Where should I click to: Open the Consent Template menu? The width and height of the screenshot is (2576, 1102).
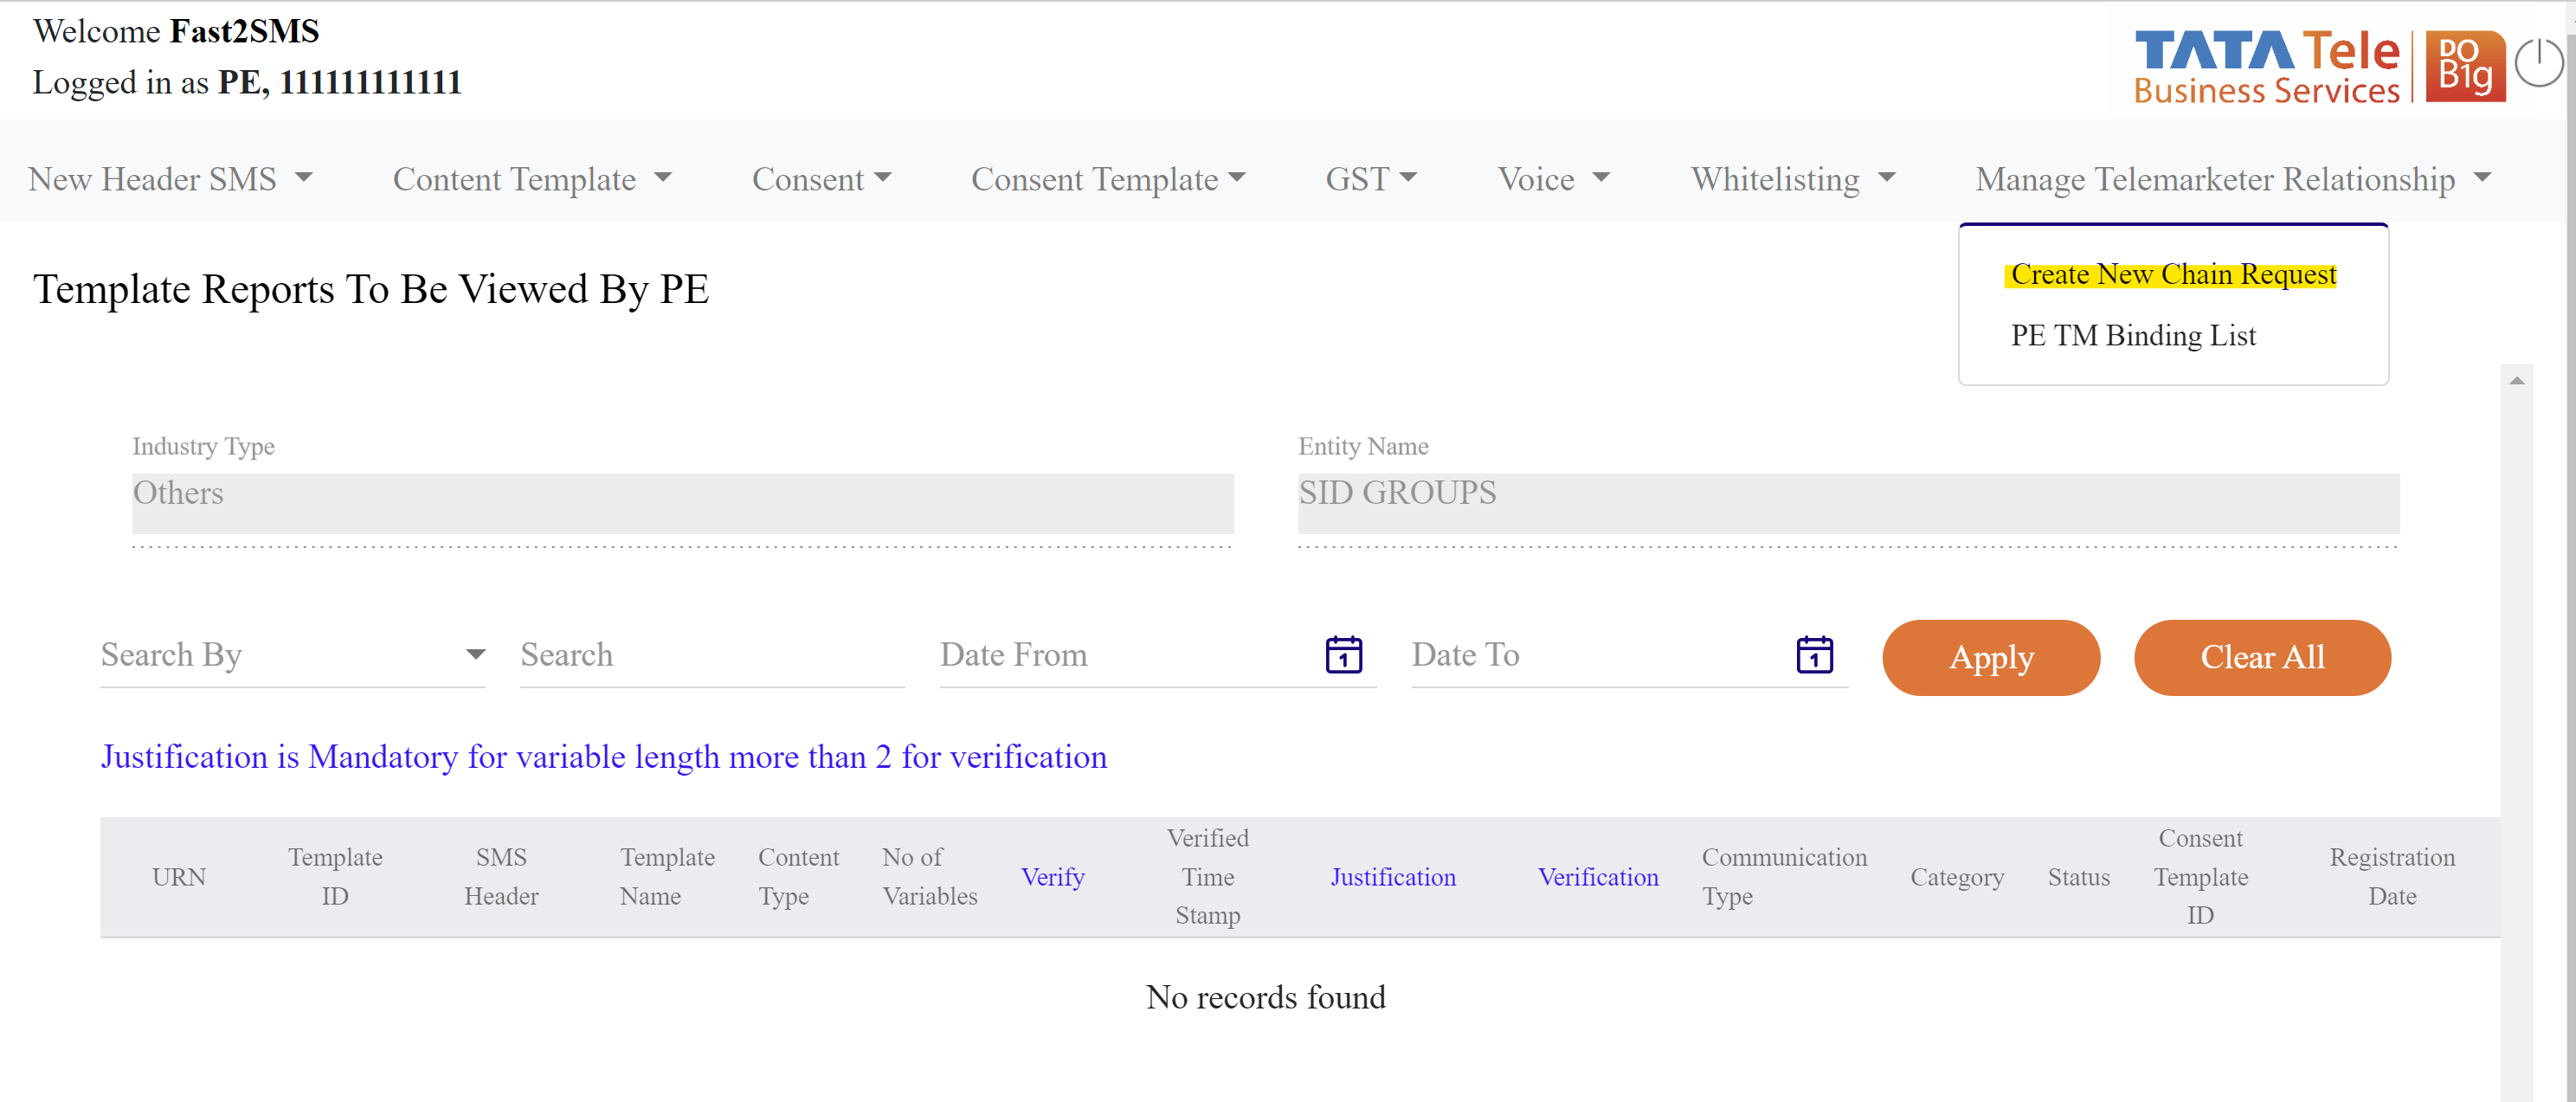click(1107, 179)
